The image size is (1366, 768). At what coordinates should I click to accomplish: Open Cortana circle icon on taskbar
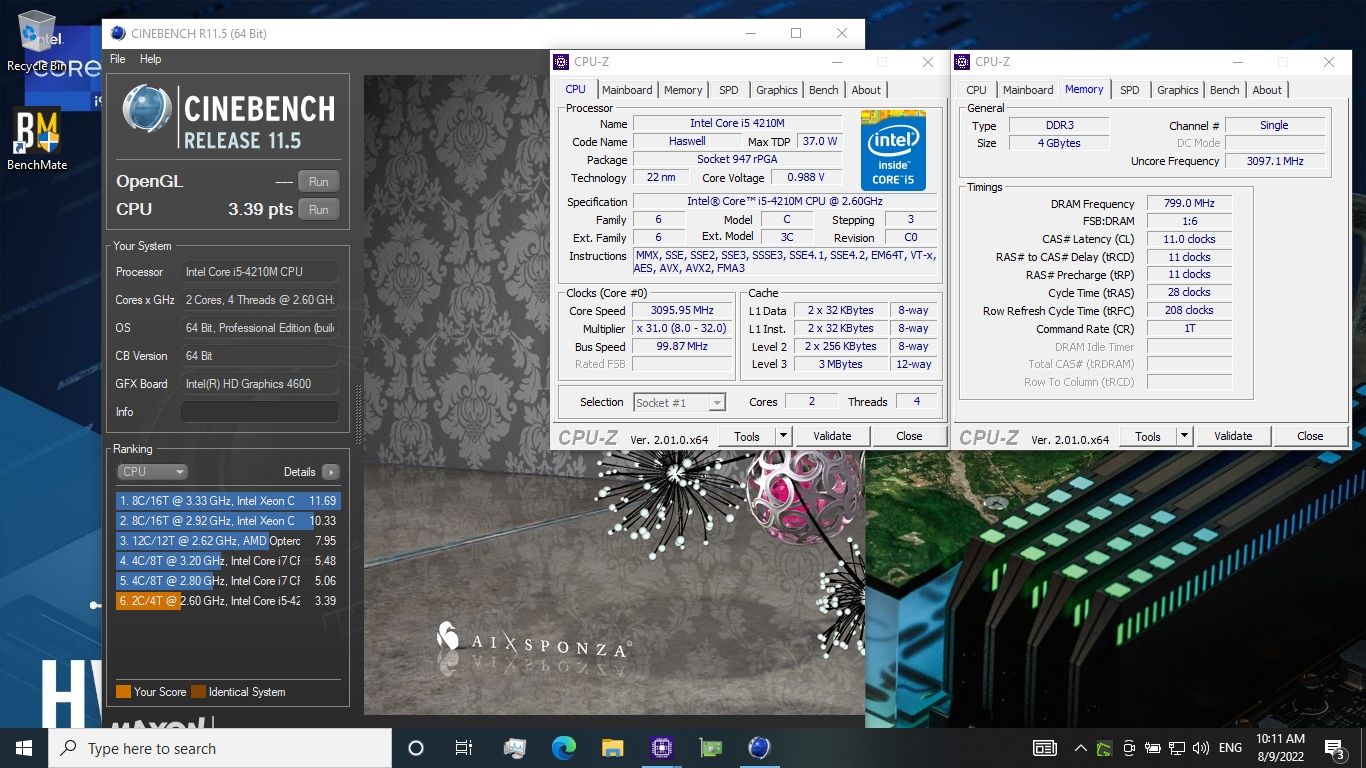click(x=416, y=748)
